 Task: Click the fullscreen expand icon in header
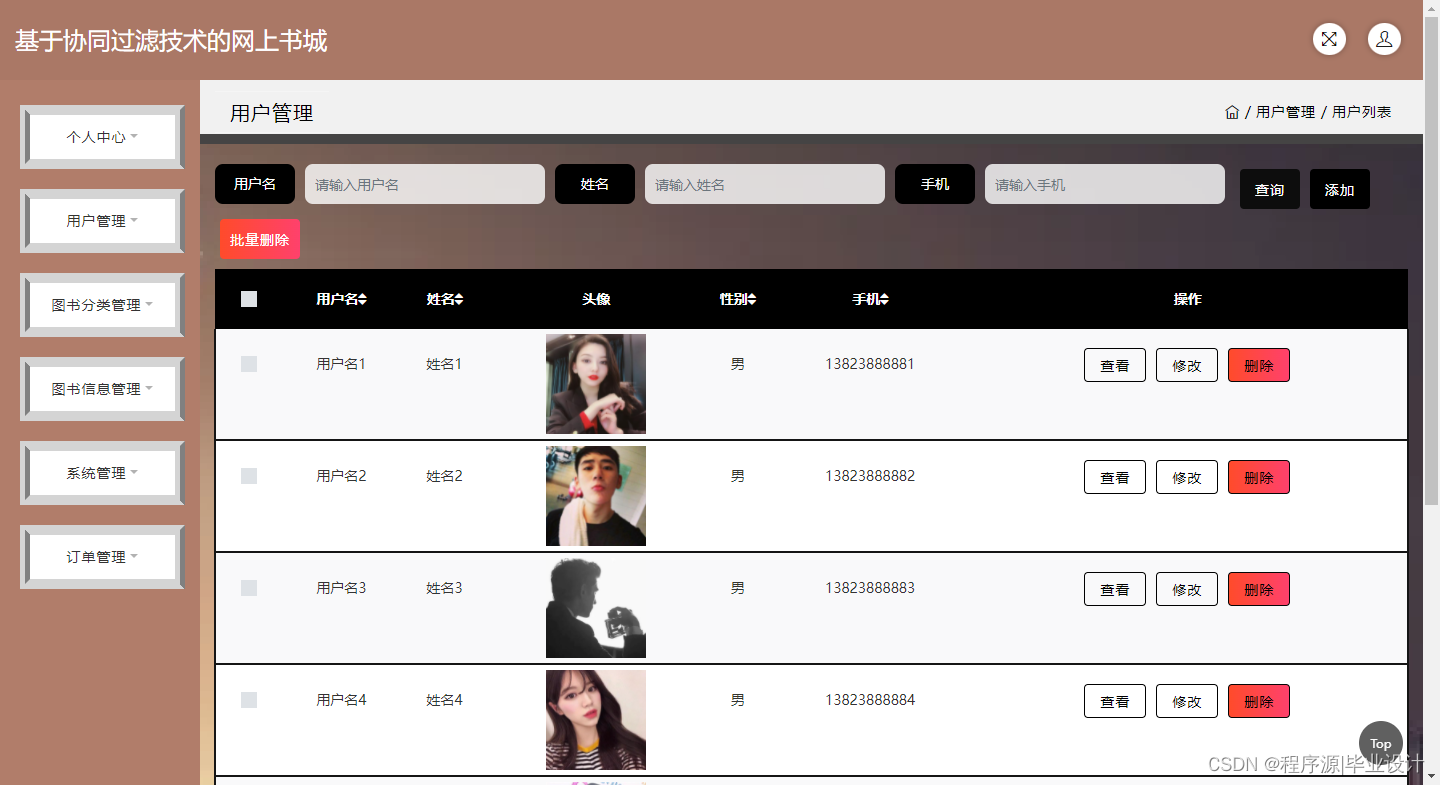(x=1329, y=39)
